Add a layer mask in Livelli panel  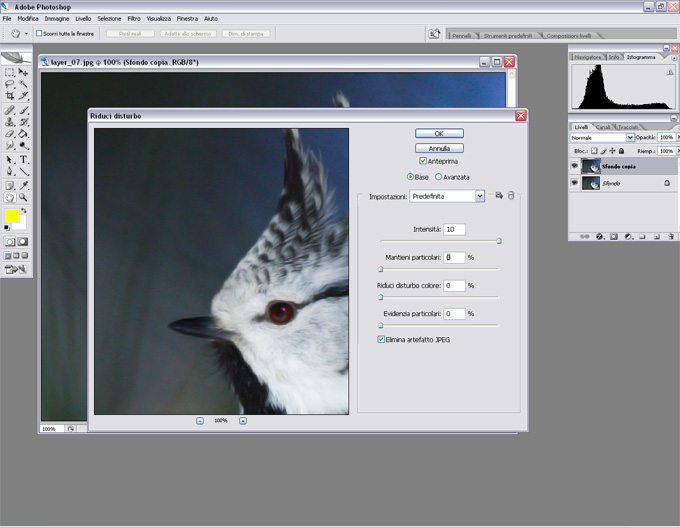[x=614, y=237]
